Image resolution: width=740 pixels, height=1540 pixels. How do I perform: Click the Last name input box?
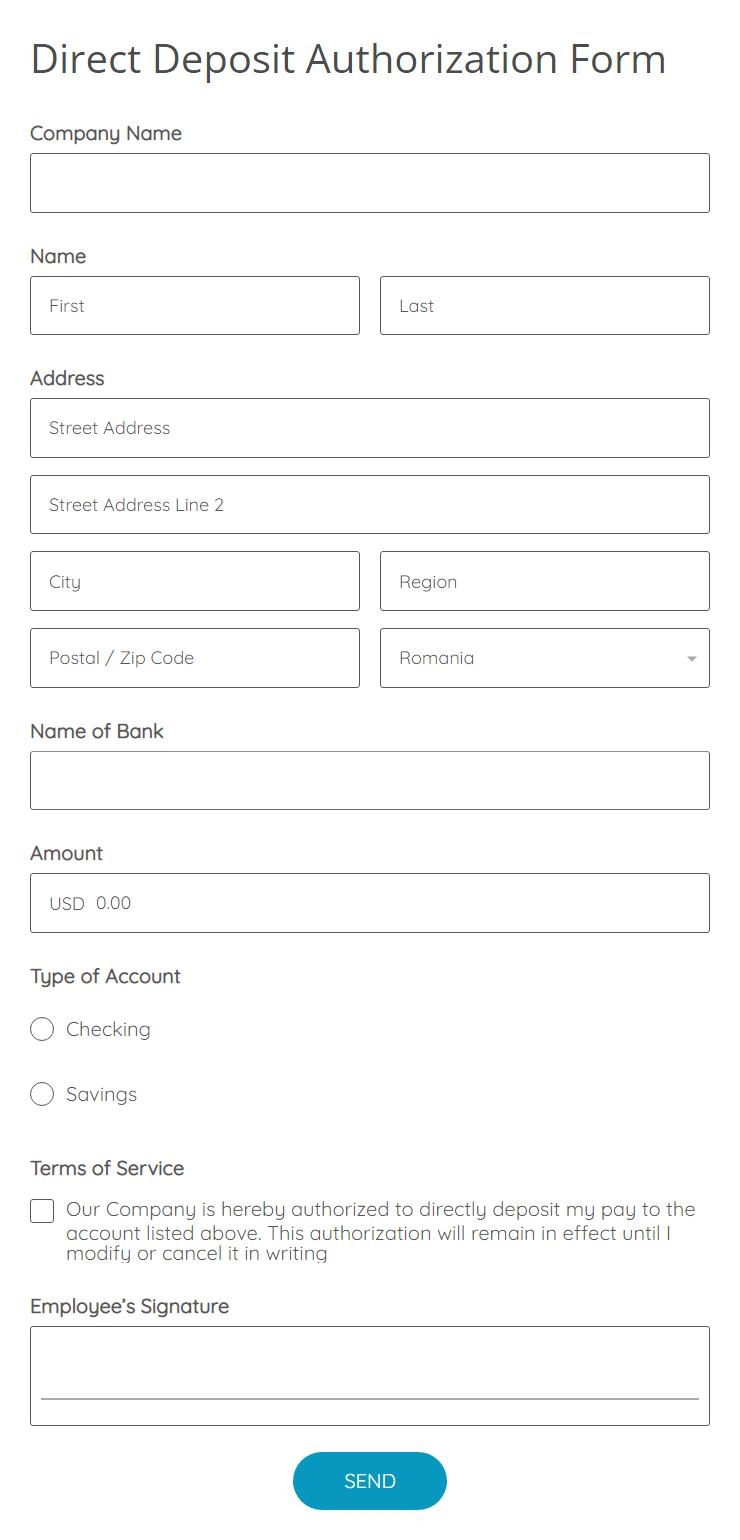pyautogui.click(x=545, y=305)
